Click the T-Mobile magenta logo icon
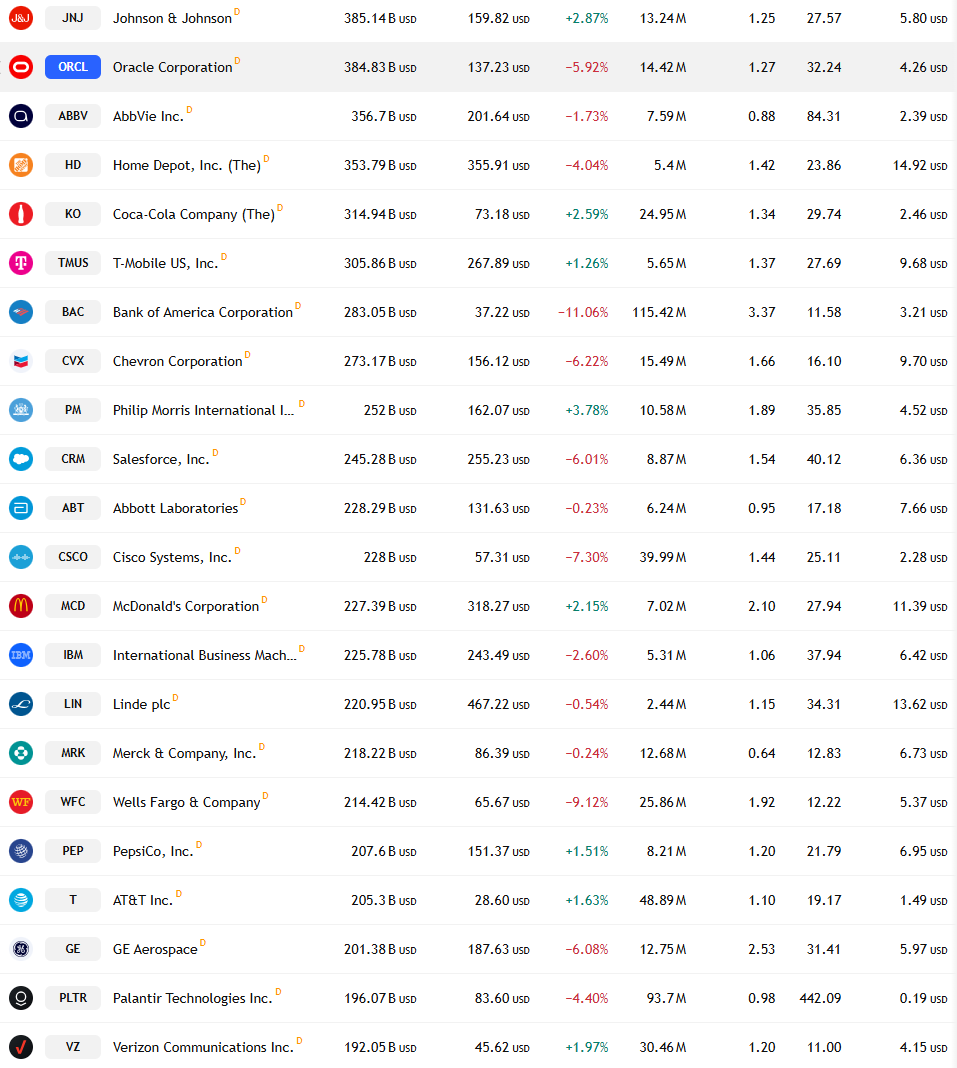 21,263
